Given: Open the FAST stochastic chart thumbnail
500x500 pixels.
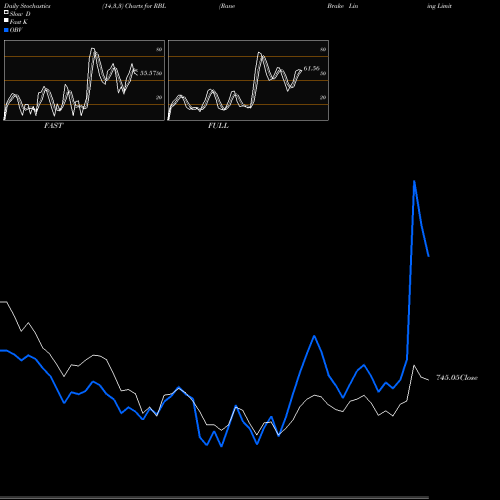Looking at the screenshot, I should tap(84, 80).
